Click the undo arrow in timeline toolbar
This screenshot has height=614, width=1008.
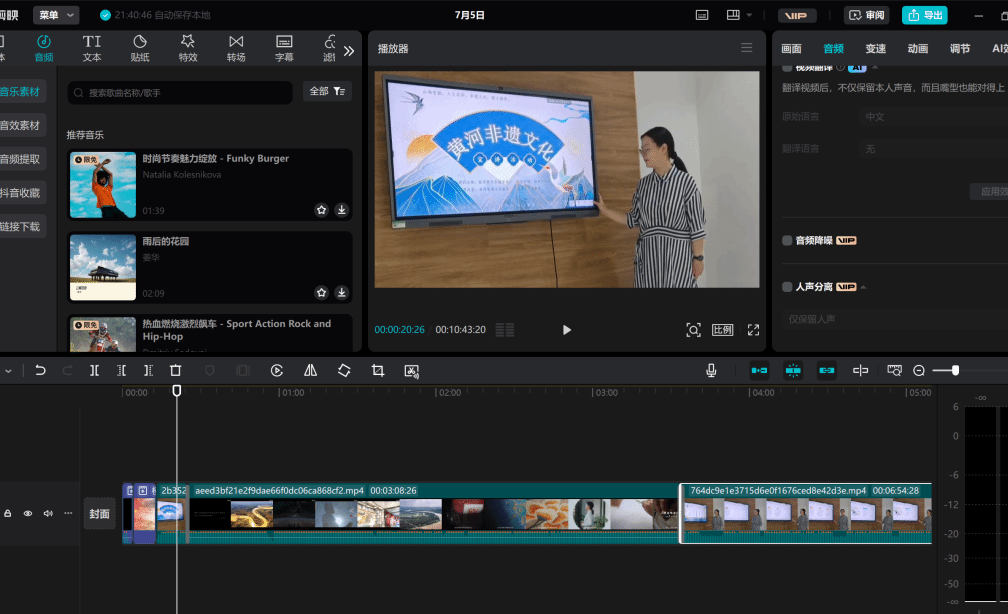point(40,370)
